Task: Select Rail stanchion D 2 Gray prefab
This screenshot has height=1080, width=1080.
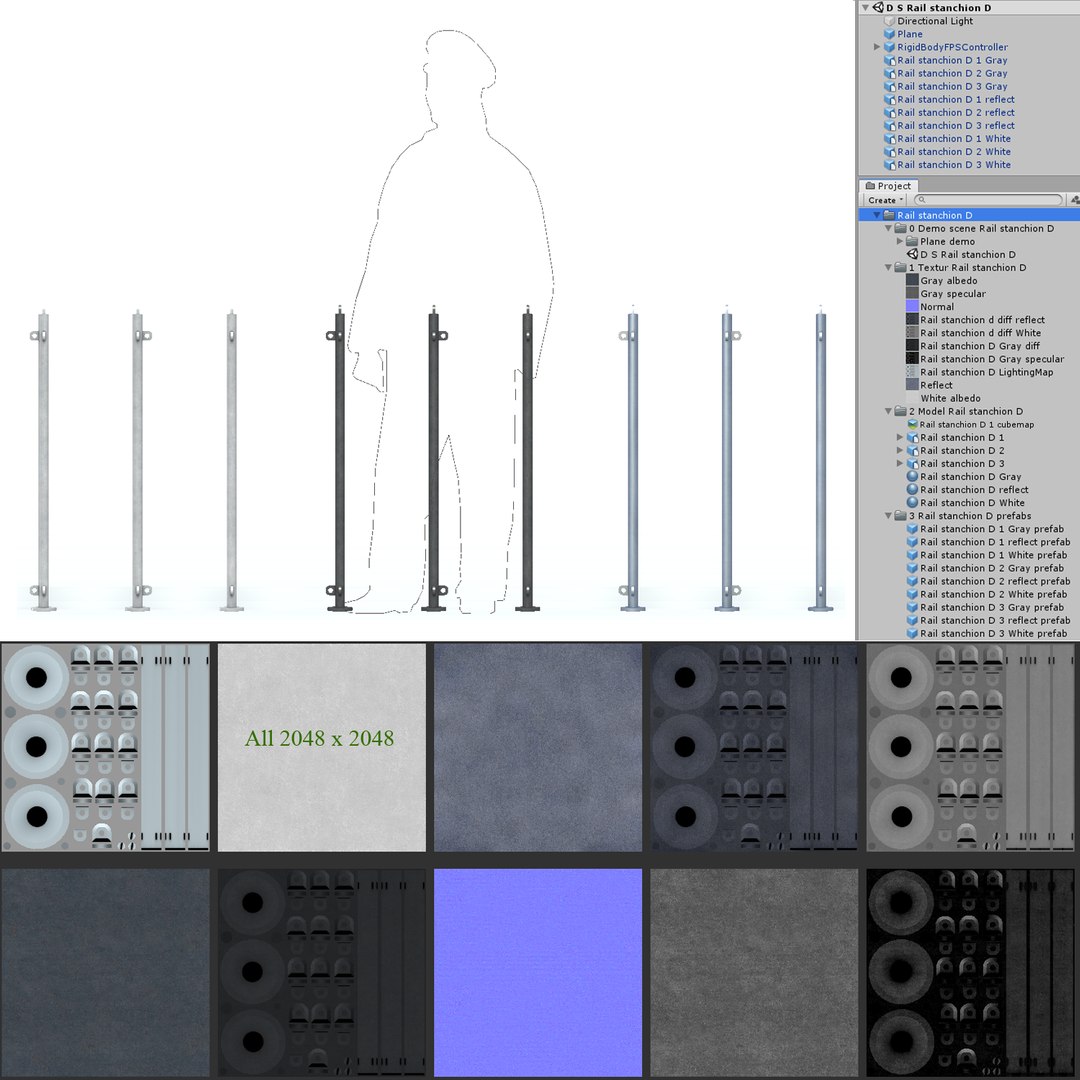Action: pos(992,568)
